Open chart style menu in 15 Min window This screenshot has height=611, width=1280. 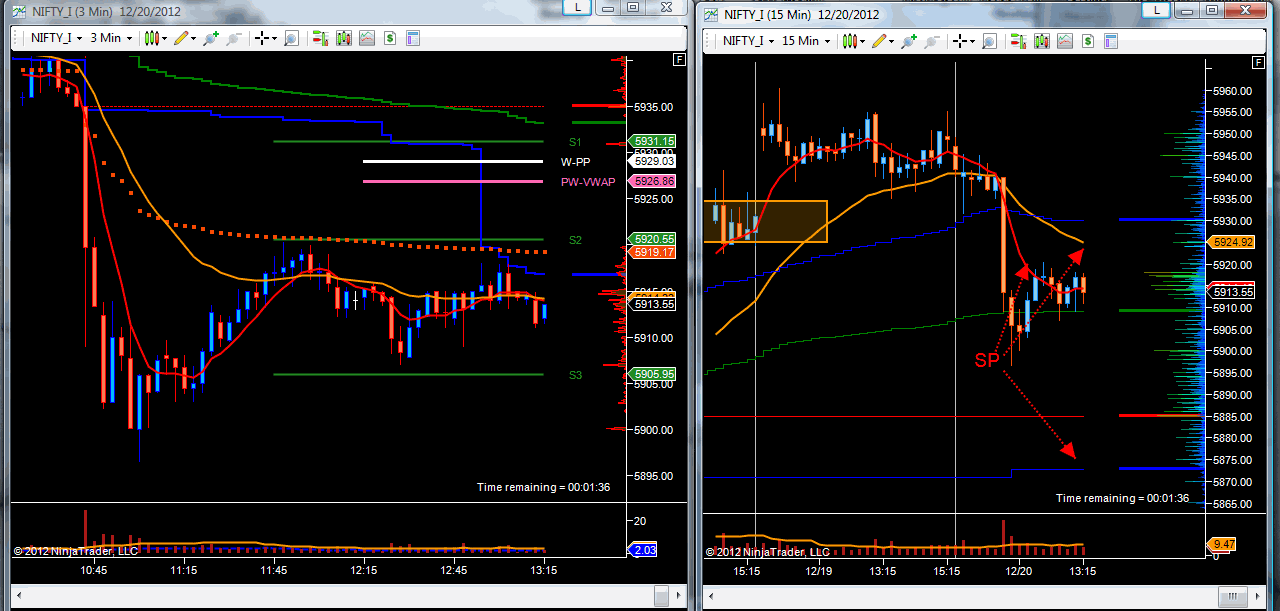[x=850, y=41]
